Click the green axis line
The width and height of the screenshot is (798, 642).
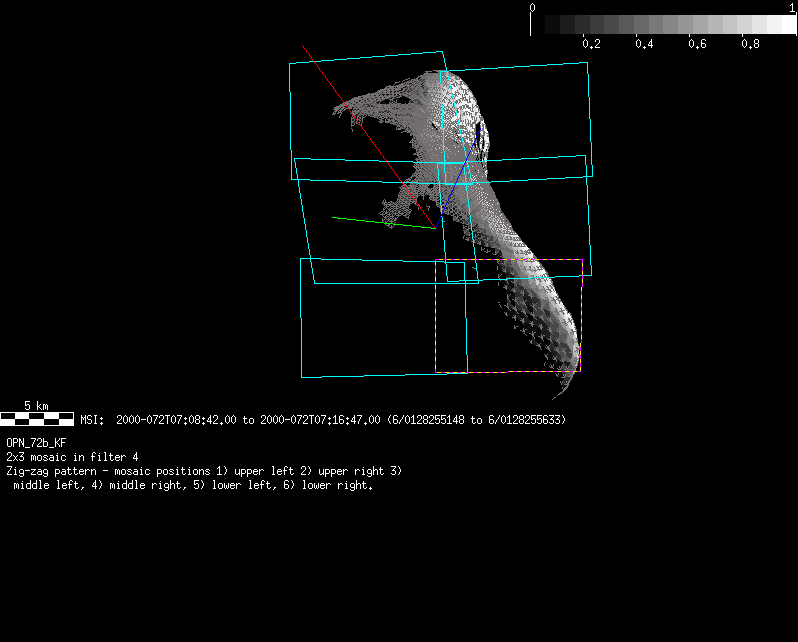(380, 222)
